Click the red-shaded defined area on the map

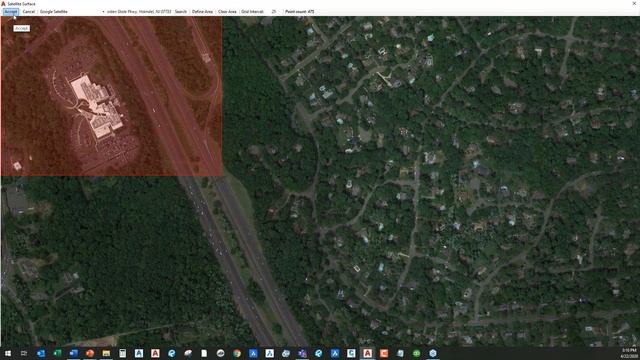point(111,96)
